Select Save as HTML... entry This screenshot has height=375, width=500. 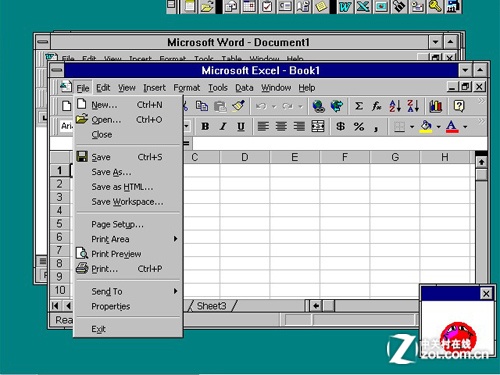point(128,187)
